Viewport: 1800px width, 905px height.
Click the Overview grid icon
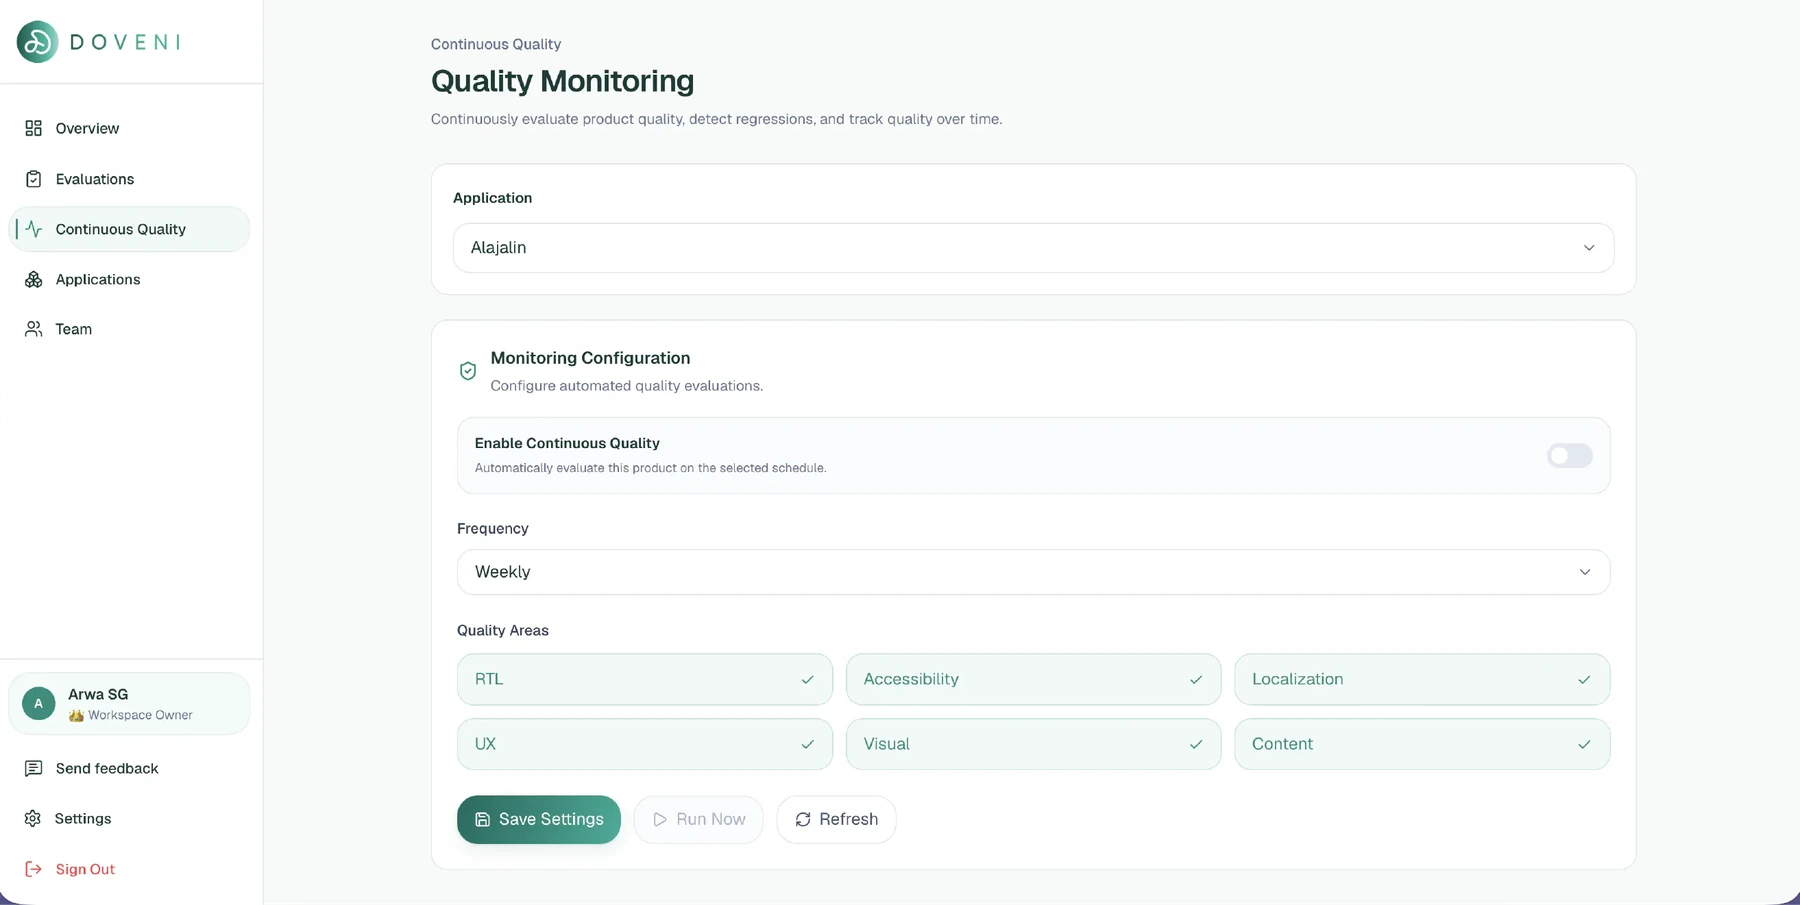click(x=33, y=128)
